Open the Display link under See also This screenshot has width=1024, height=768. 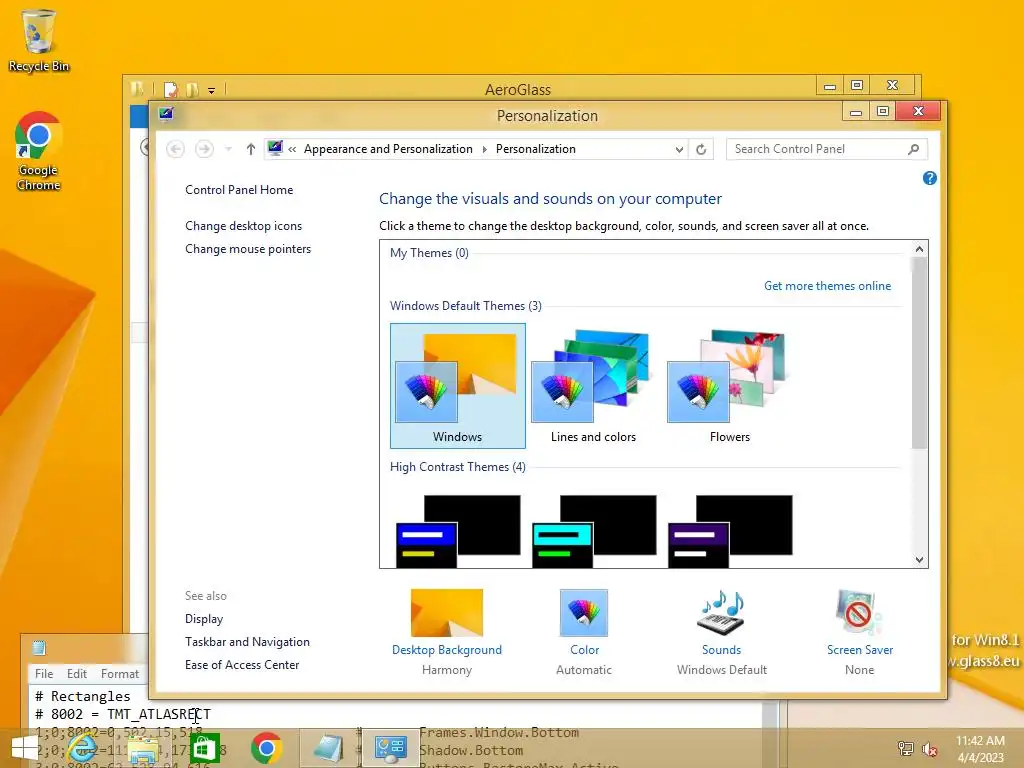(x=204, y=618)
